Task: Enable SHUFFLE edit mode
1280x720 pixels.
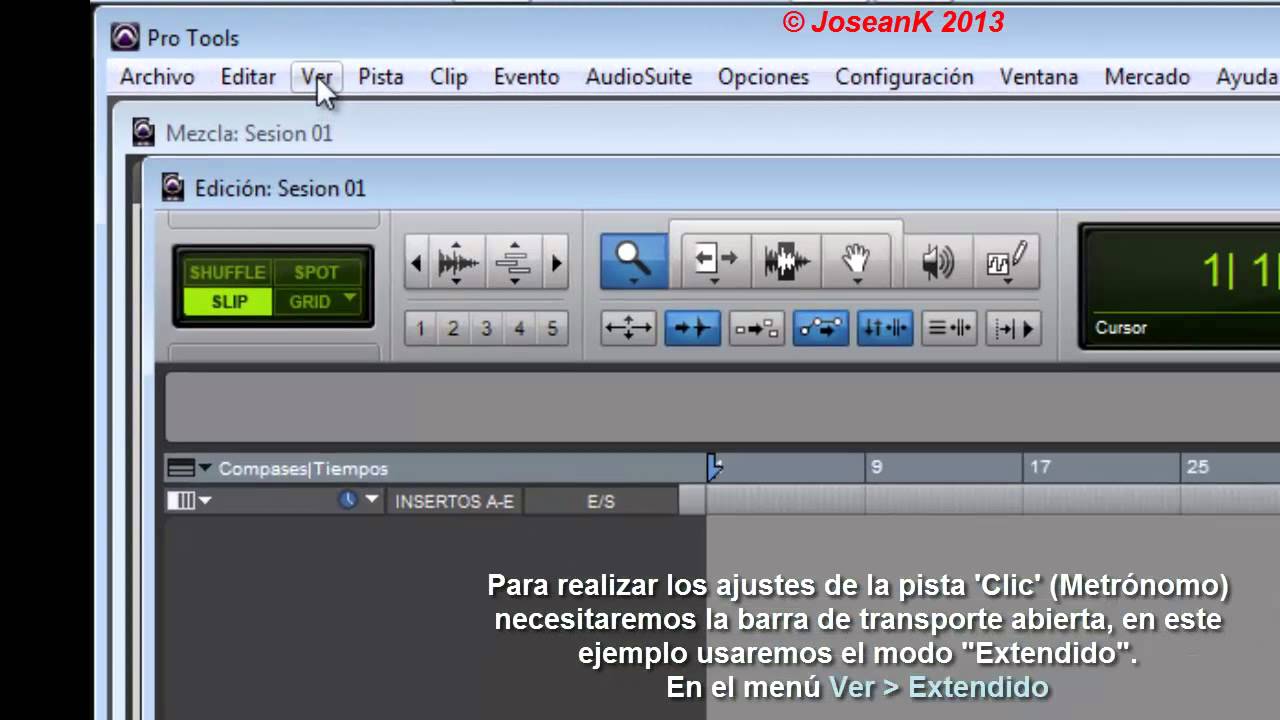Action: point(227,272)
